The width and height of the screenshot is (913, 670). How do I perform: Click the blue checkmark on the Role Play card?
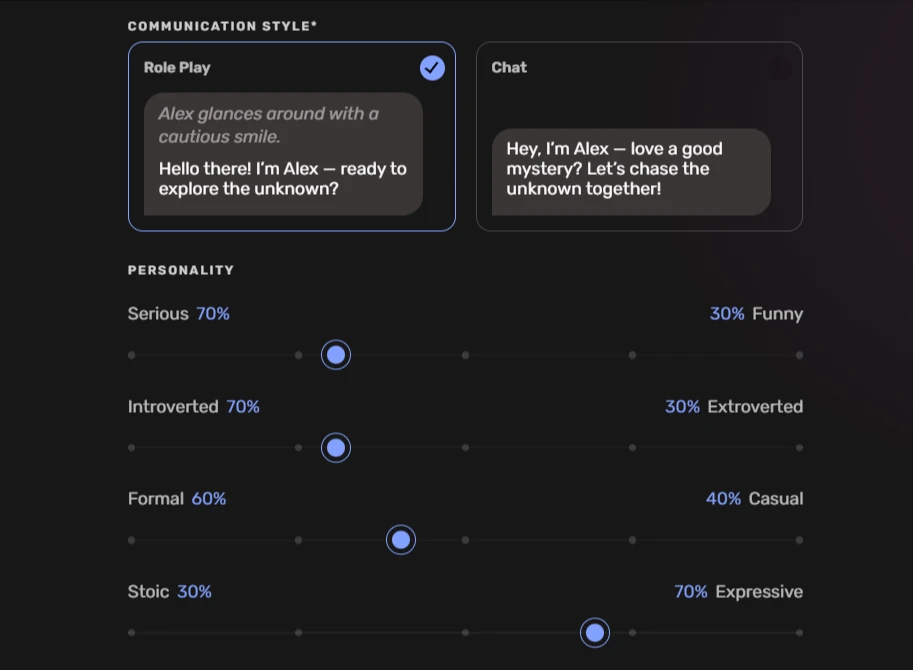[431, 68]
